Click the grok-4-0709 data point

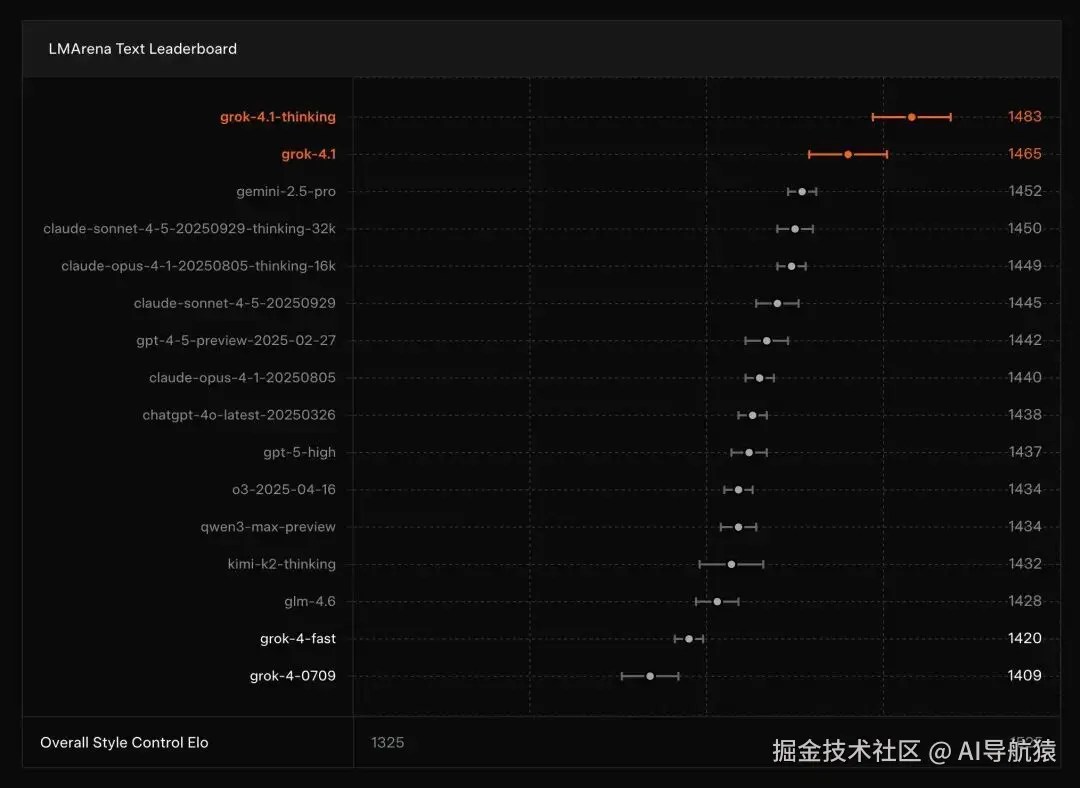650,676
